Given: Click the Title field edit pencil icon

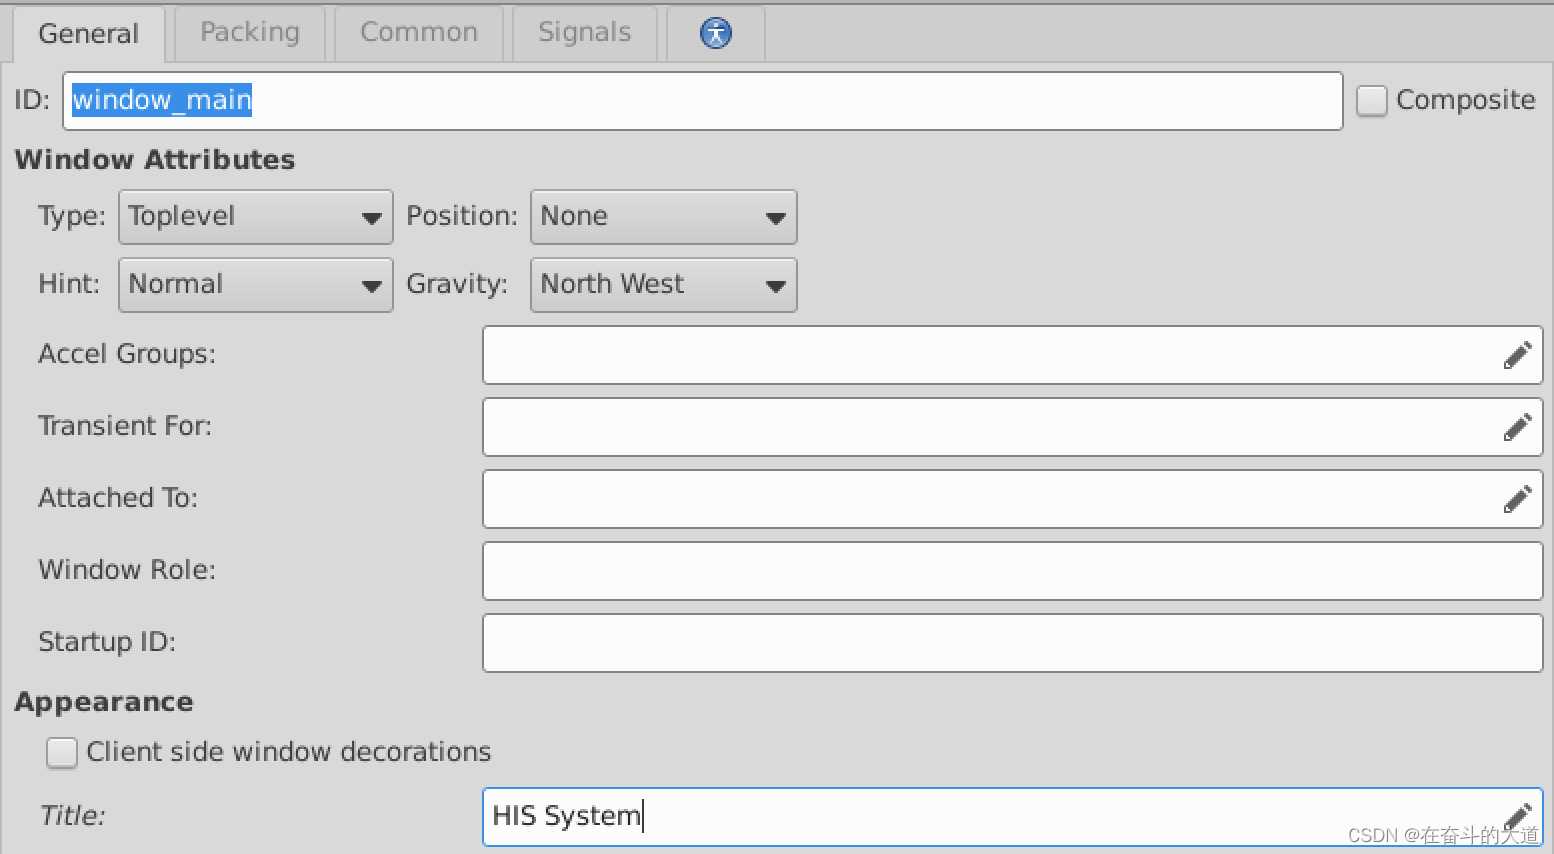Looking at the screenshot, I should tap(1517, 816).
